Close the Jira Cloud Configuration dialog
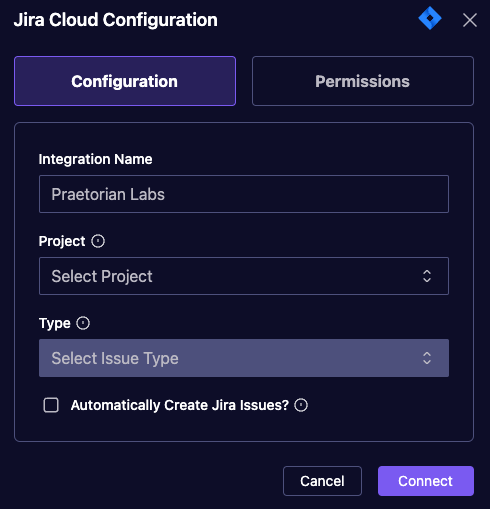Image resolution: width=490 pixels, height=509 pixels. coord(470,20)
